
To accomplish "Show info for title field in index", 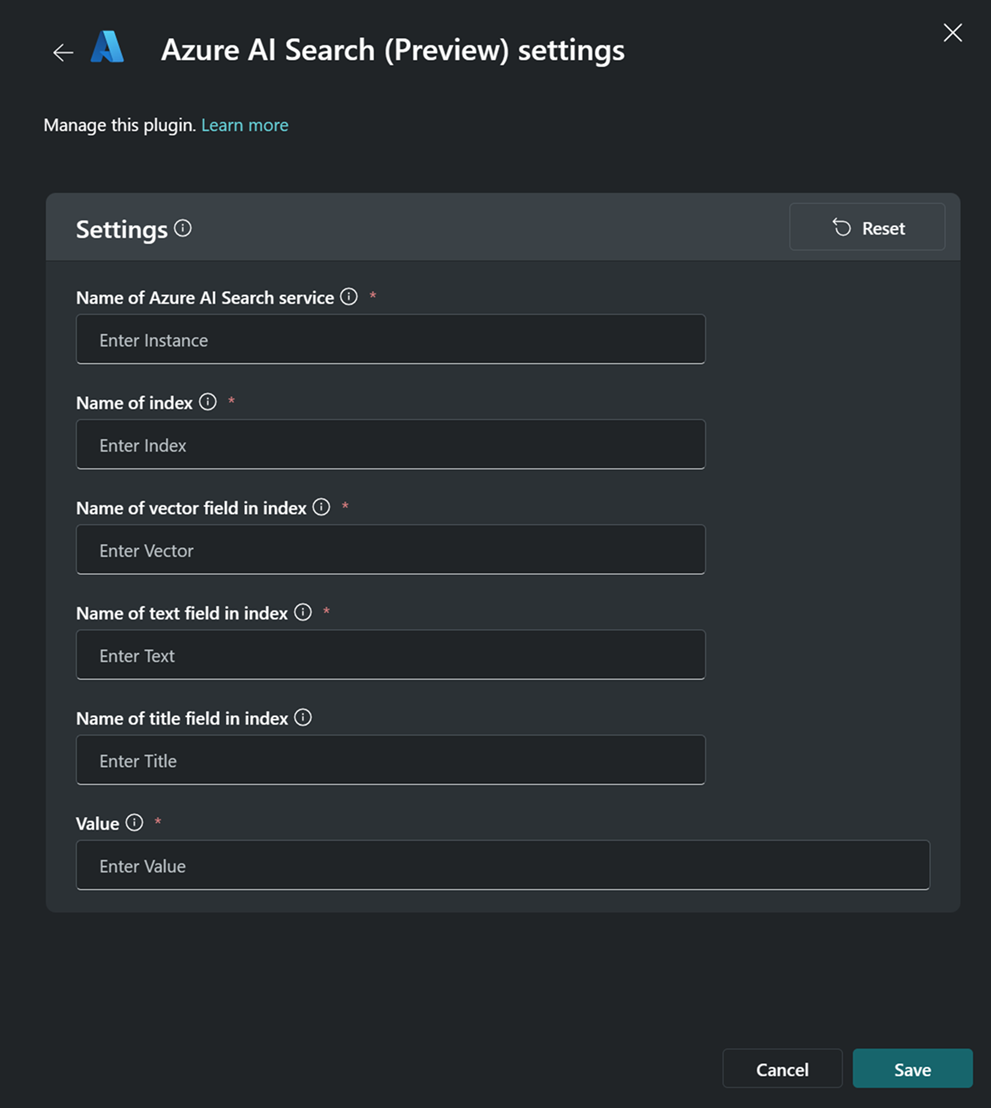I will pos(303,717).
